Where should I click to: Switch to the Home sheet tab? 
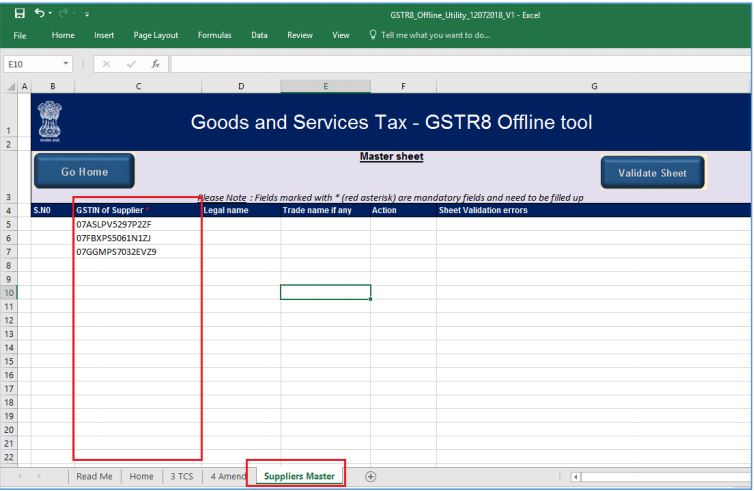pyautogui.click(x=141, y=476)
